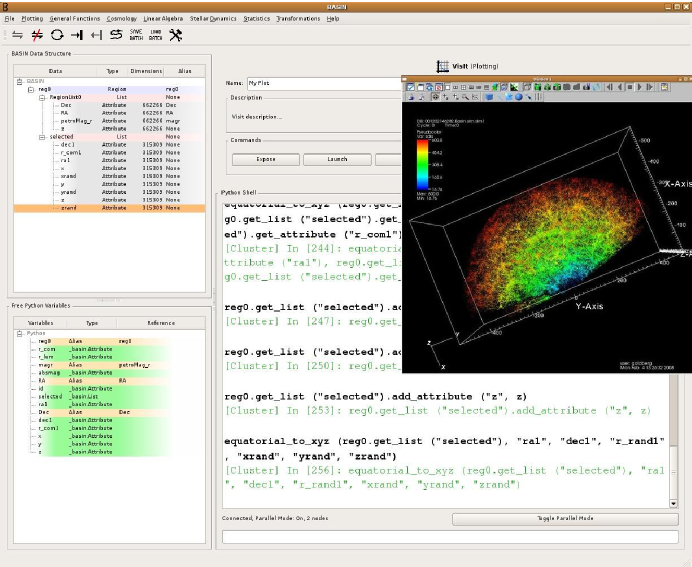
Task: Click the Launch button
Action: pos(337,159)
